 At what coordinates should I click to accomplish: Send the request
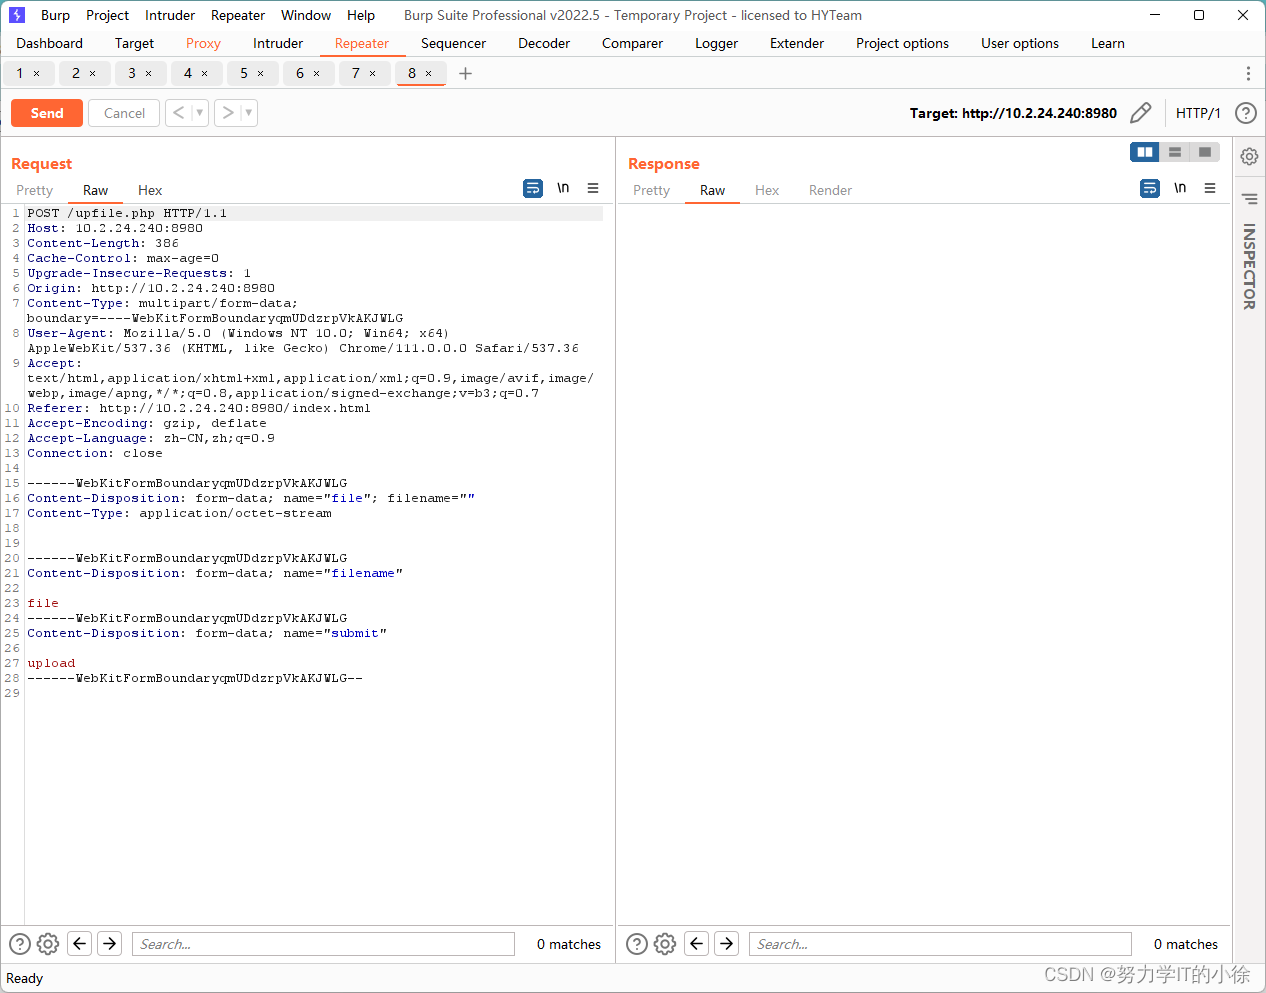click(x=47, y=113)
